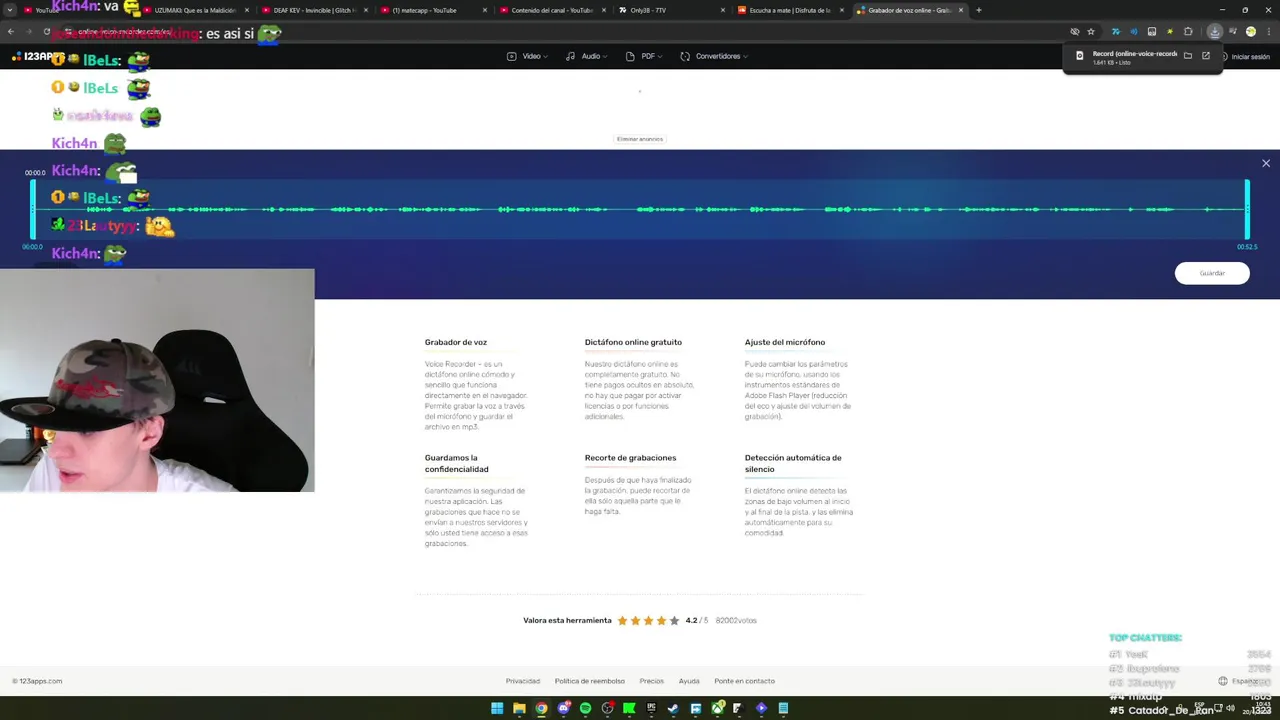Click the middle of the audio waveform

[x=640, y=209]
